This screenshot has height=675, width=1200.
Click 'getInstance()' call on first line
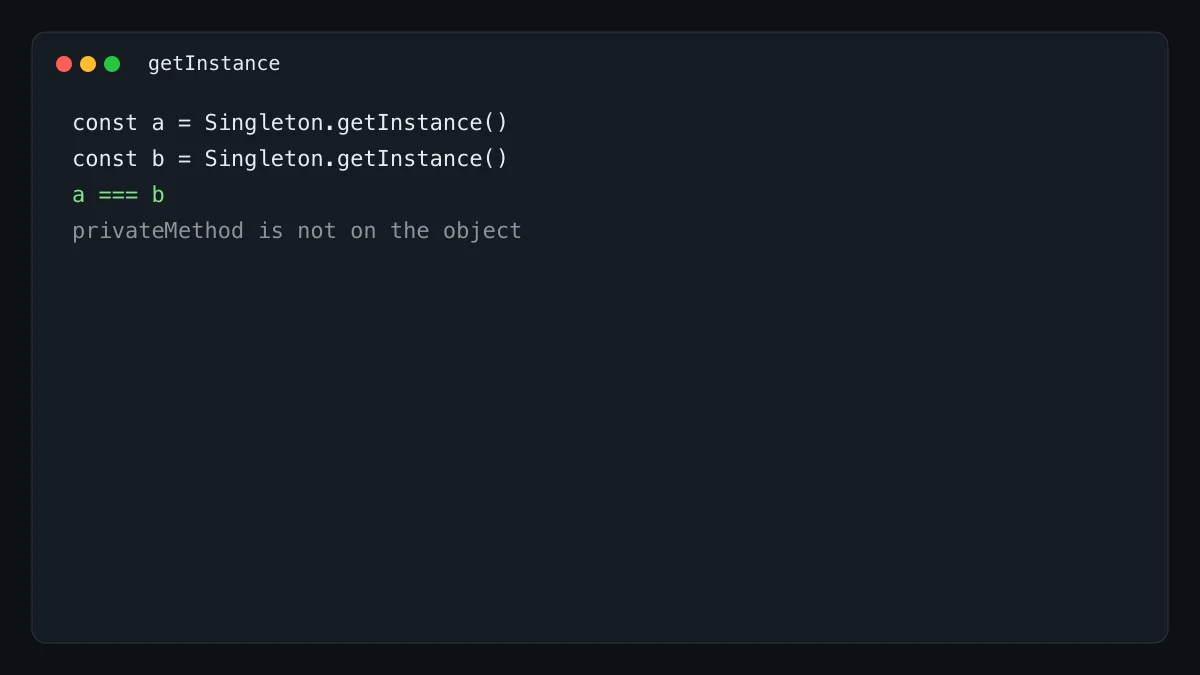423,123
